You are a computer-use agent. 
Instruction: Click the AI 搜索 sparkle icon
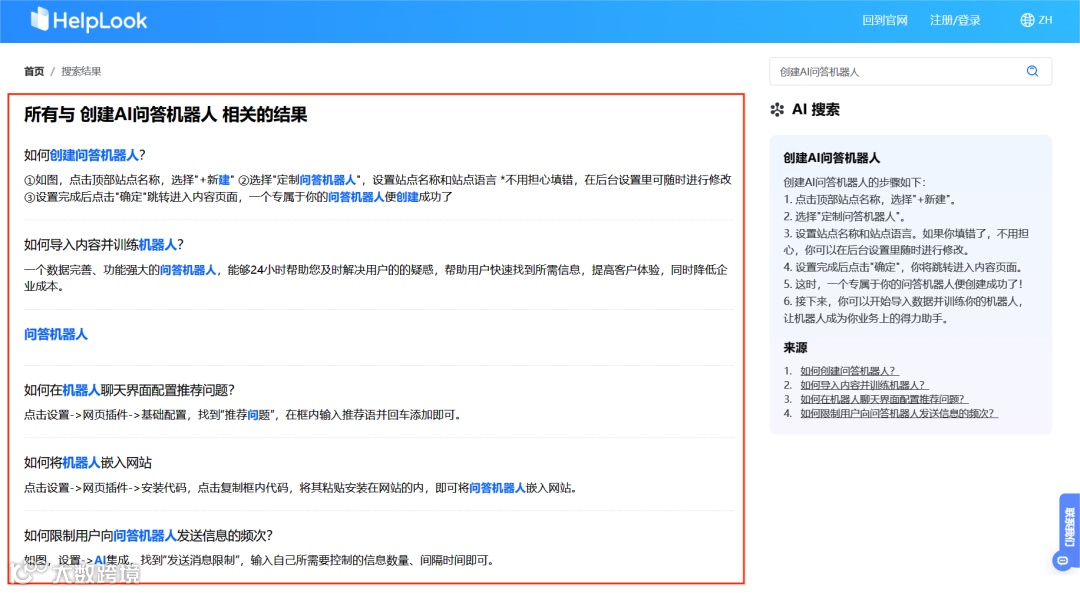click(x=779, y=110)
